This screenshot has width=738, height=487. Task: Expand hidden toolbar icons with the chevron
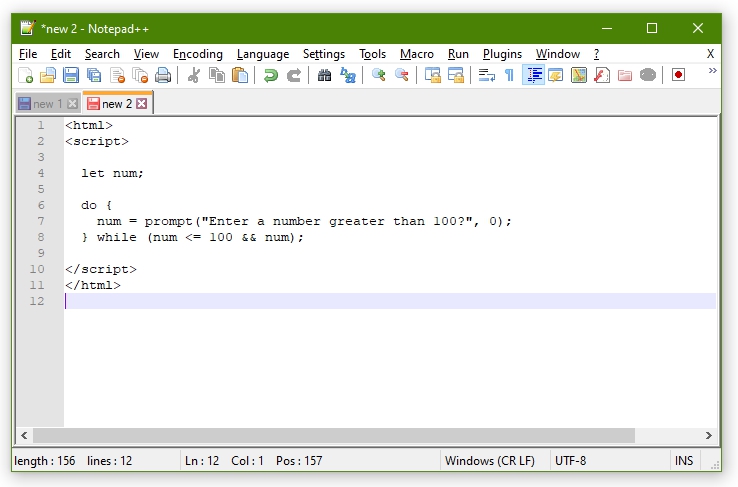tap(712, 71)
